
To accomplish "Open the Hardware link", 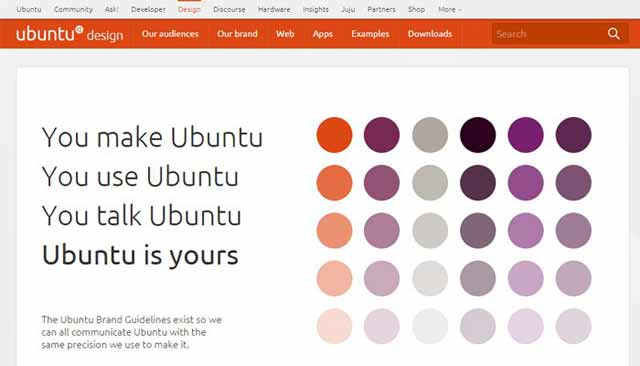I will click(x=274, y=9).
